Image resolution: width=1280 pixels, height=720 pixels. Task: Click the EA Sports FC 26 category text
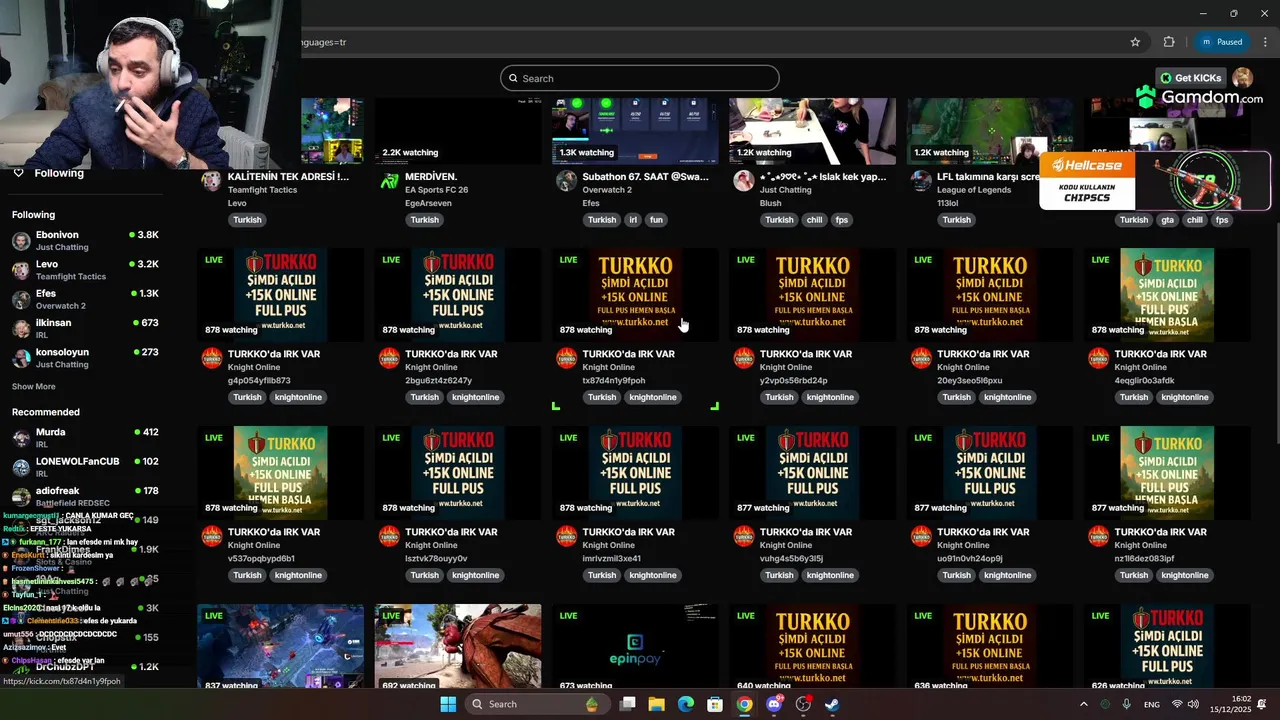[x=436, y=190]
